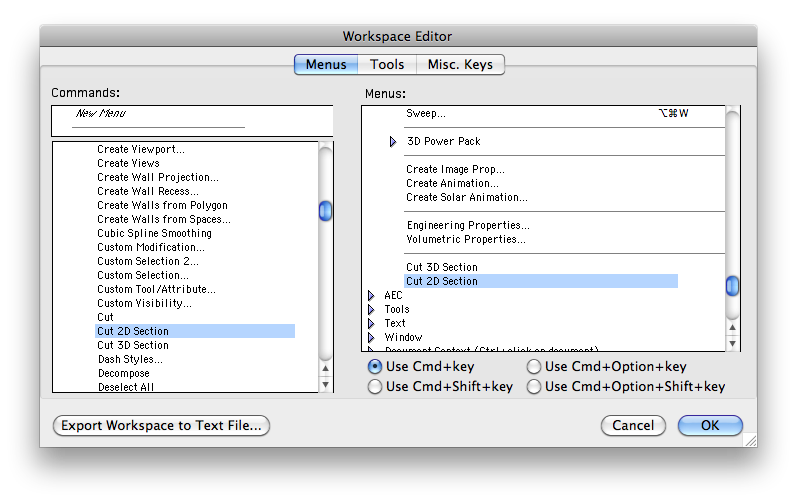Viewport: 797px width, 502px height.
Task: Choose Use Cmd+Option+Shift+key radio button
Action: 534,386
